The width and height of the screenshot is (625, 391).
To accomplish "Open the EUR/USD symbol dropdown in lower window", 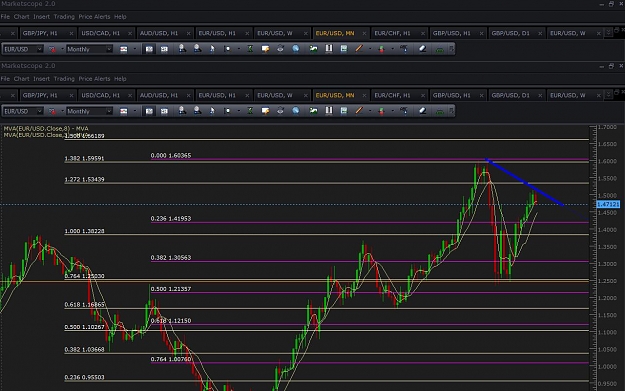I will pos(39,111).
